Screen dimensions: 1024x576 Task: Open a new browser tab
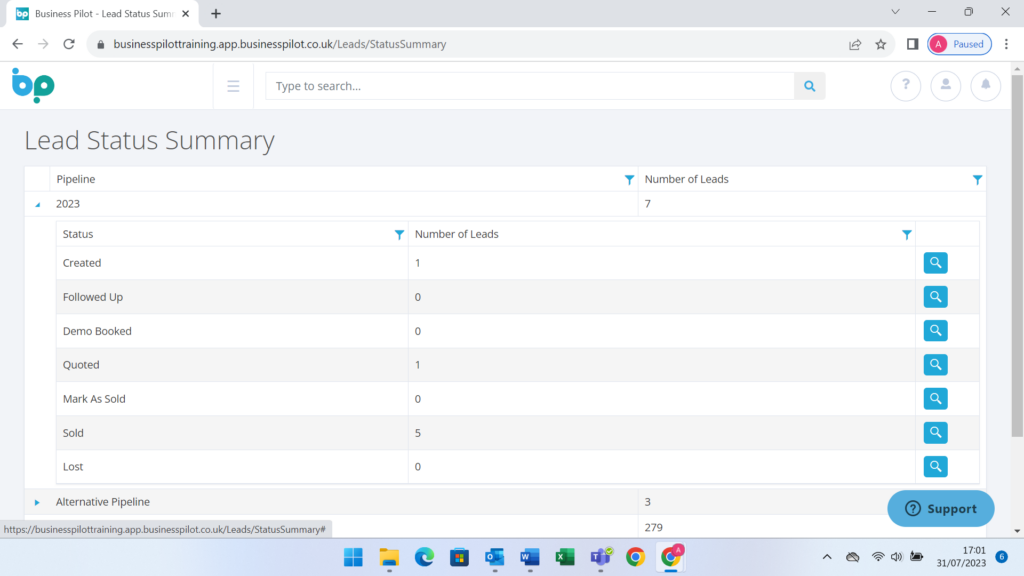click(216, 14)
